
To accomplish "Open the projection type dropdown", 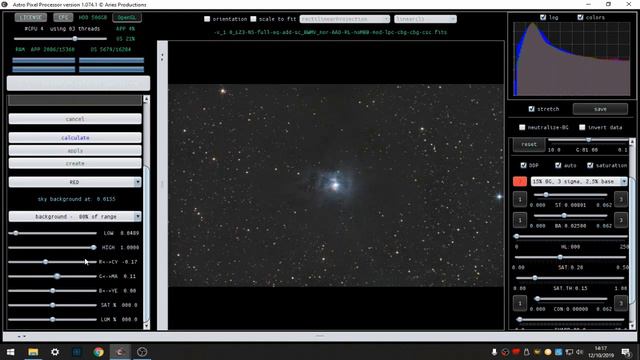I will click(x=345, y=19).
